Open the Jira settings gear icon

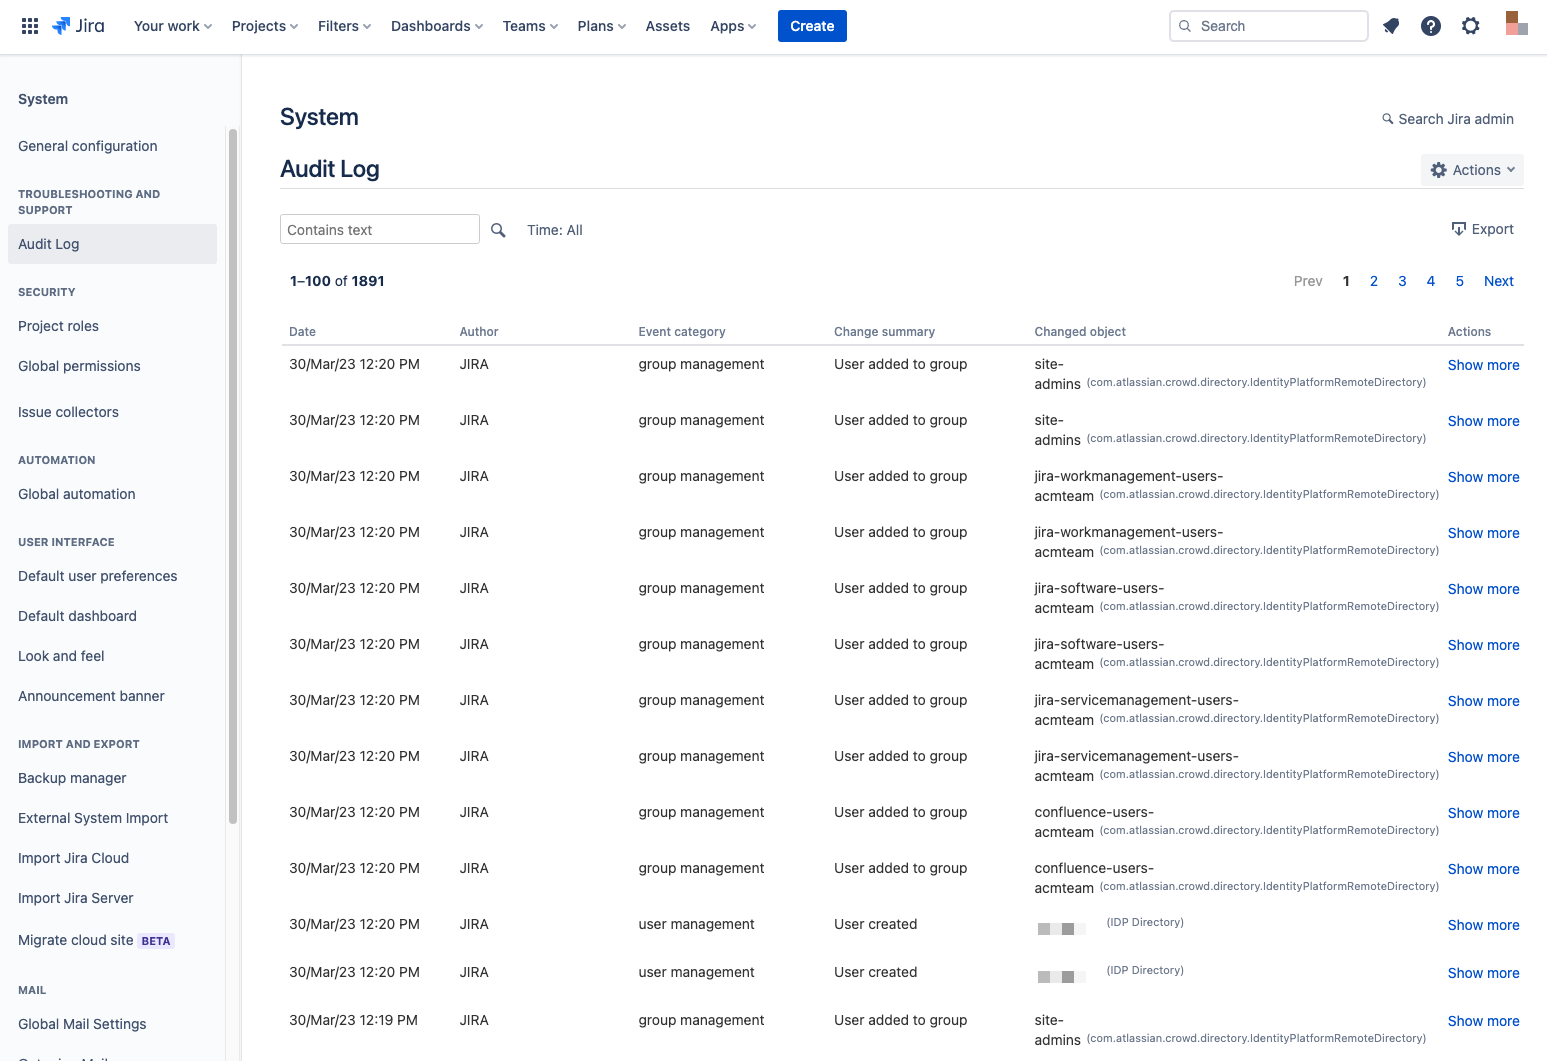coord(1471,26)
